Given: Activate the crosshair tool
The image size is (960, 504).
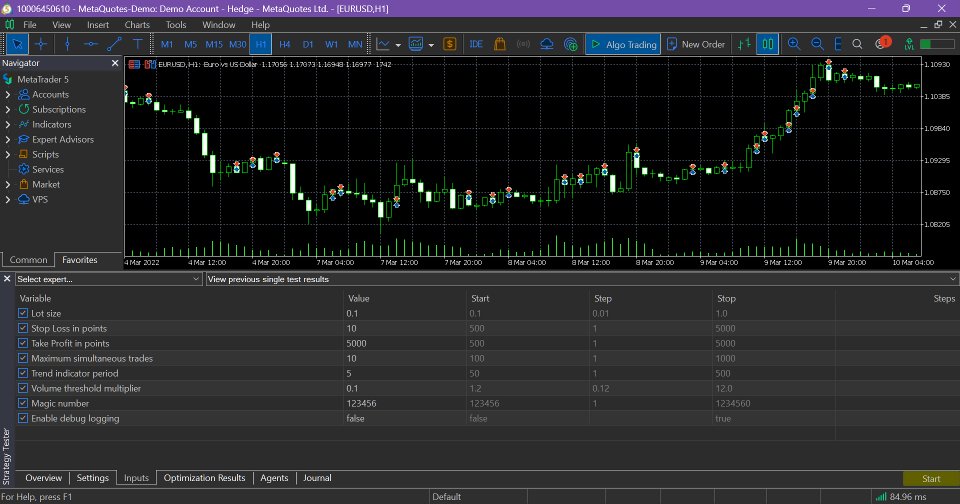Looking at the screenshot, I should tap(41, 44).
